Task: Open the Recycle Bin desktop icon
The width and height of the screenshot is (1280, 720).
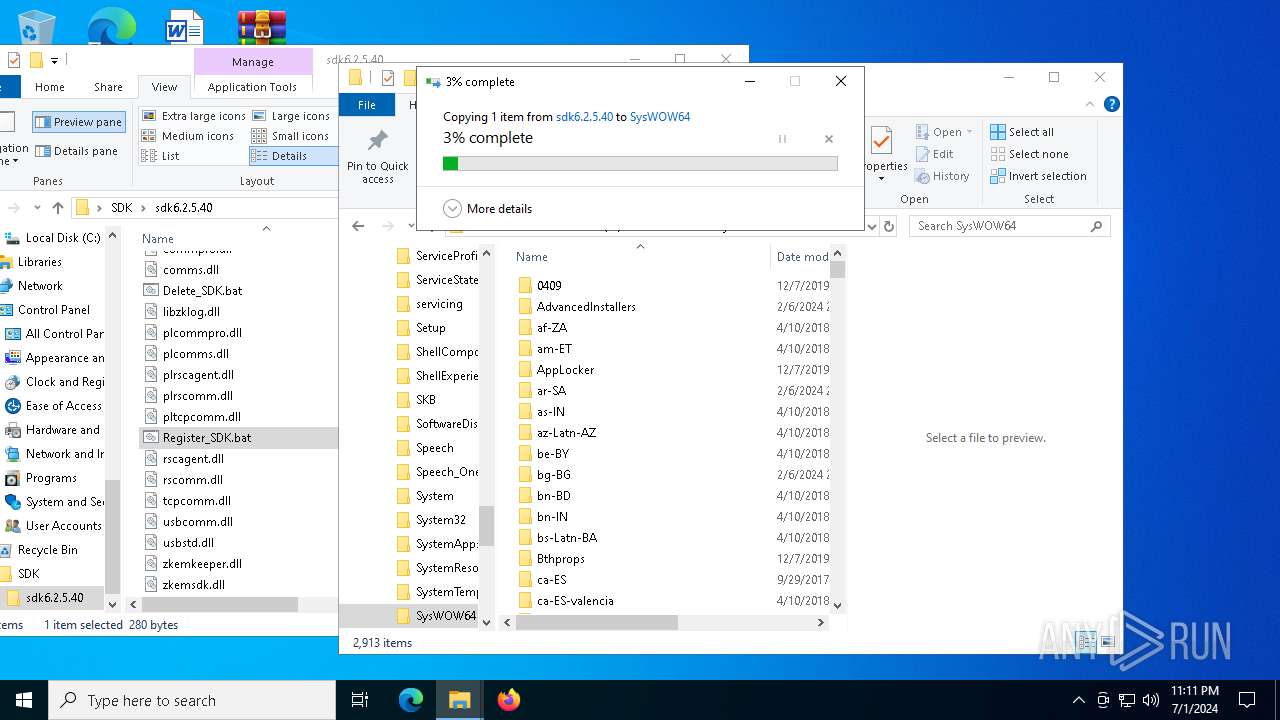Action: click(x=38, y=26)
